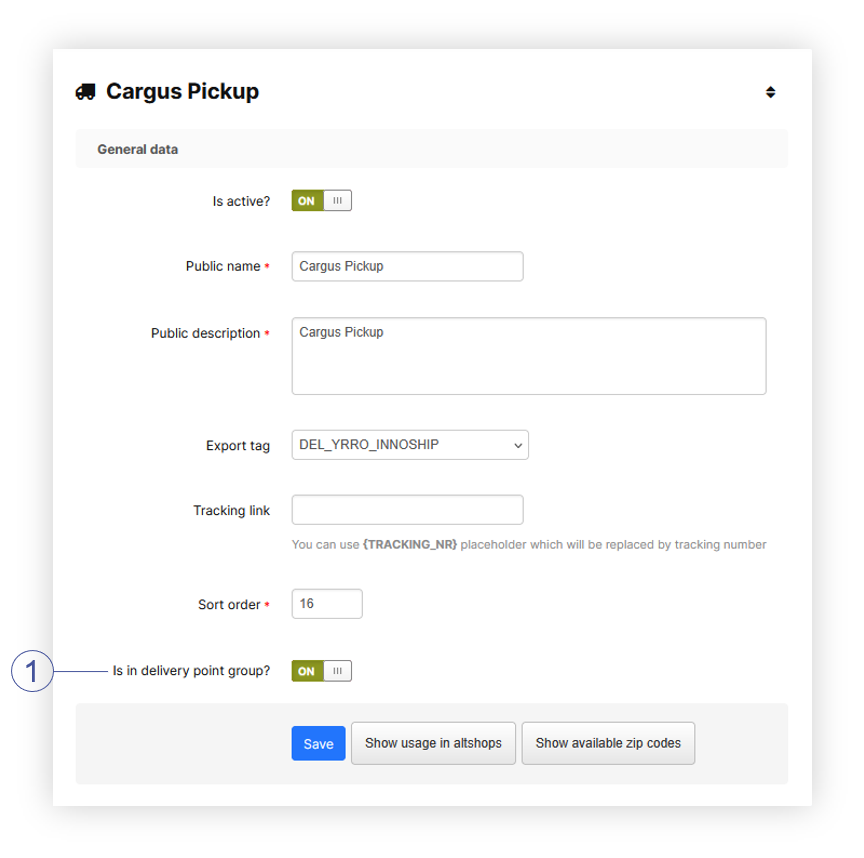Click the "Is active?" label
The width and height of the screenshot is (864, 858).
[x=241, y=201]
